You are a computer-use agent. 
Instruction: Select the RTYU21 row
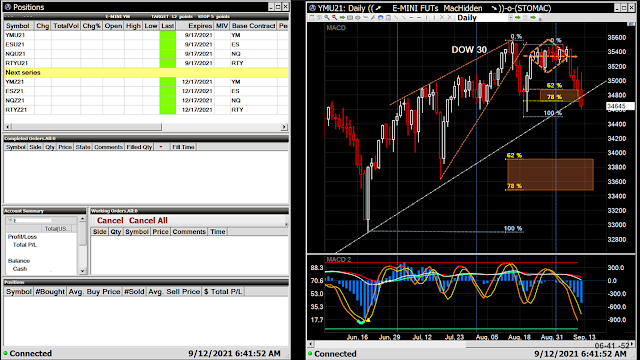point(146,63)
